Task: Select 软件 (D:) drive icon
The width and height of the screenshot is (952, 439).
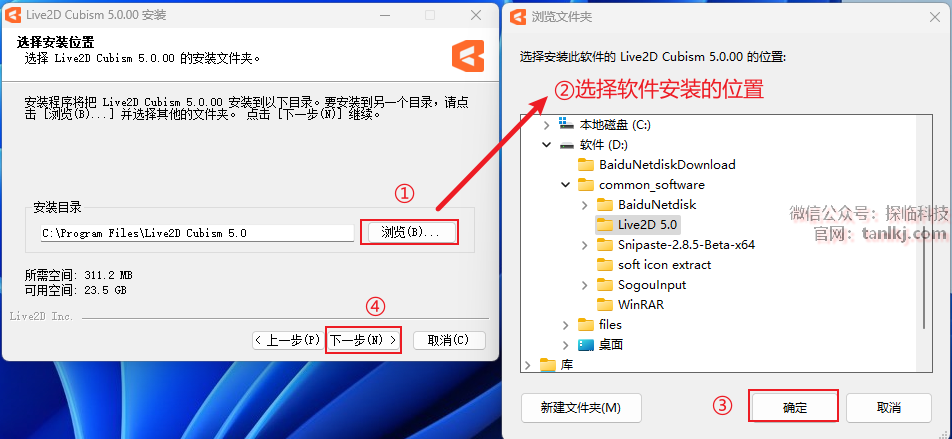Action: (566, 145)
